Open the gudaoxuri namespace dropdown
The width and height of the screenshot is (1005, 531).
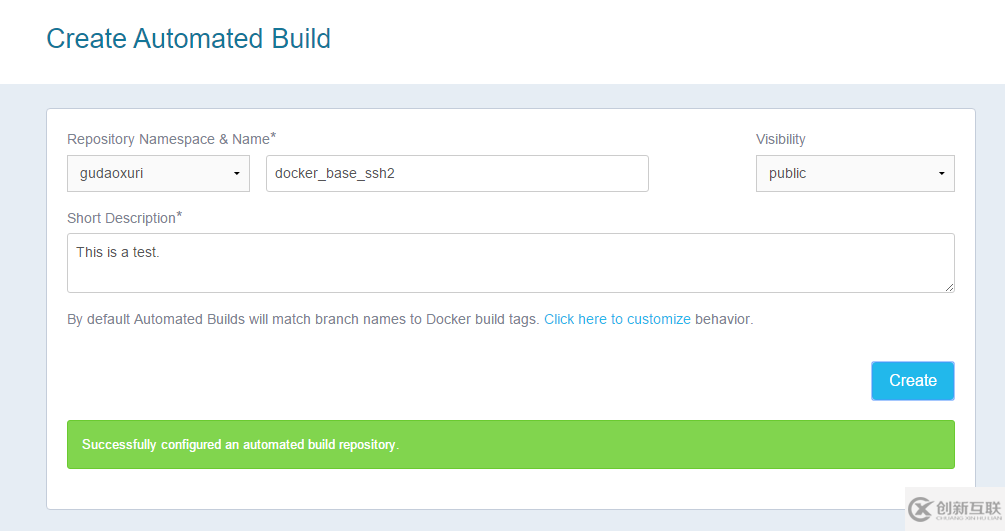[x=158, y=173]
